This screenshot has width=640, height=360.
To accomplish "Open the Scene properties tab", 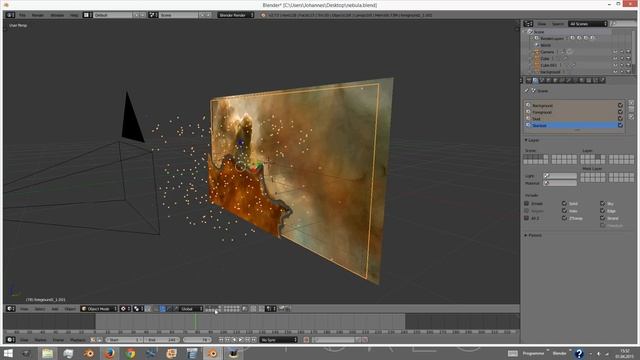I will (542, 80).
